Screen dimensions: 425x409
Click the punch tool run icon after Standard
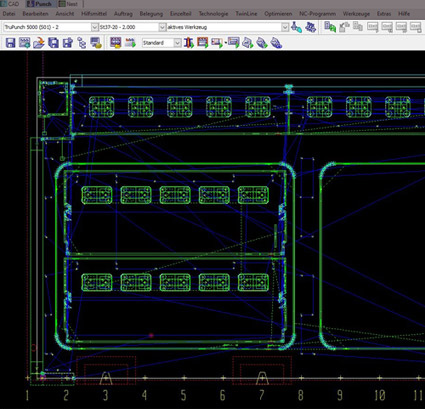coord(189,43)
